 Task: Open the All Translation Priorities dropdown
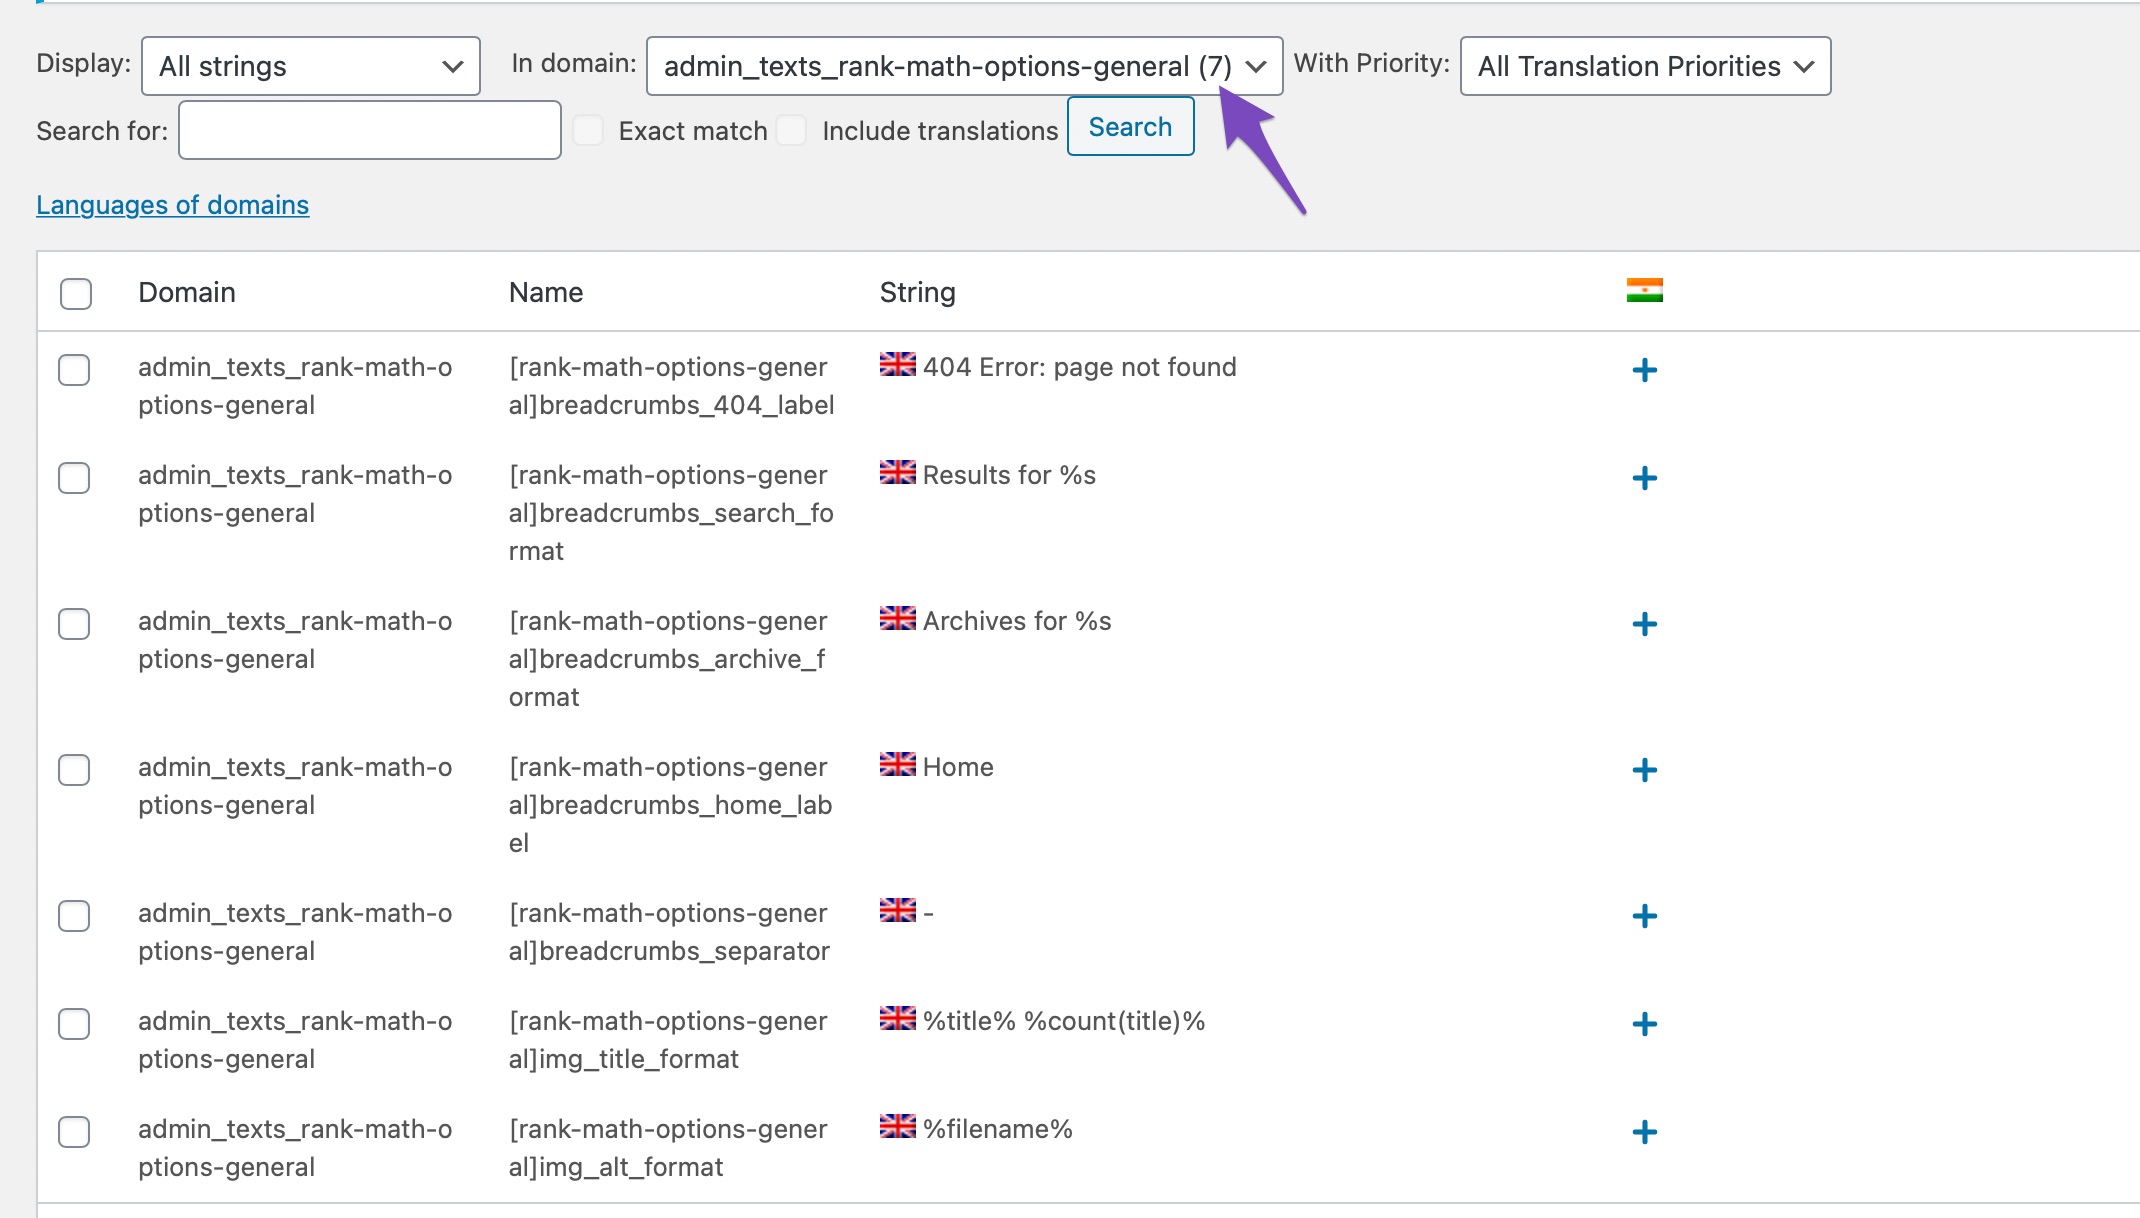1645,66
